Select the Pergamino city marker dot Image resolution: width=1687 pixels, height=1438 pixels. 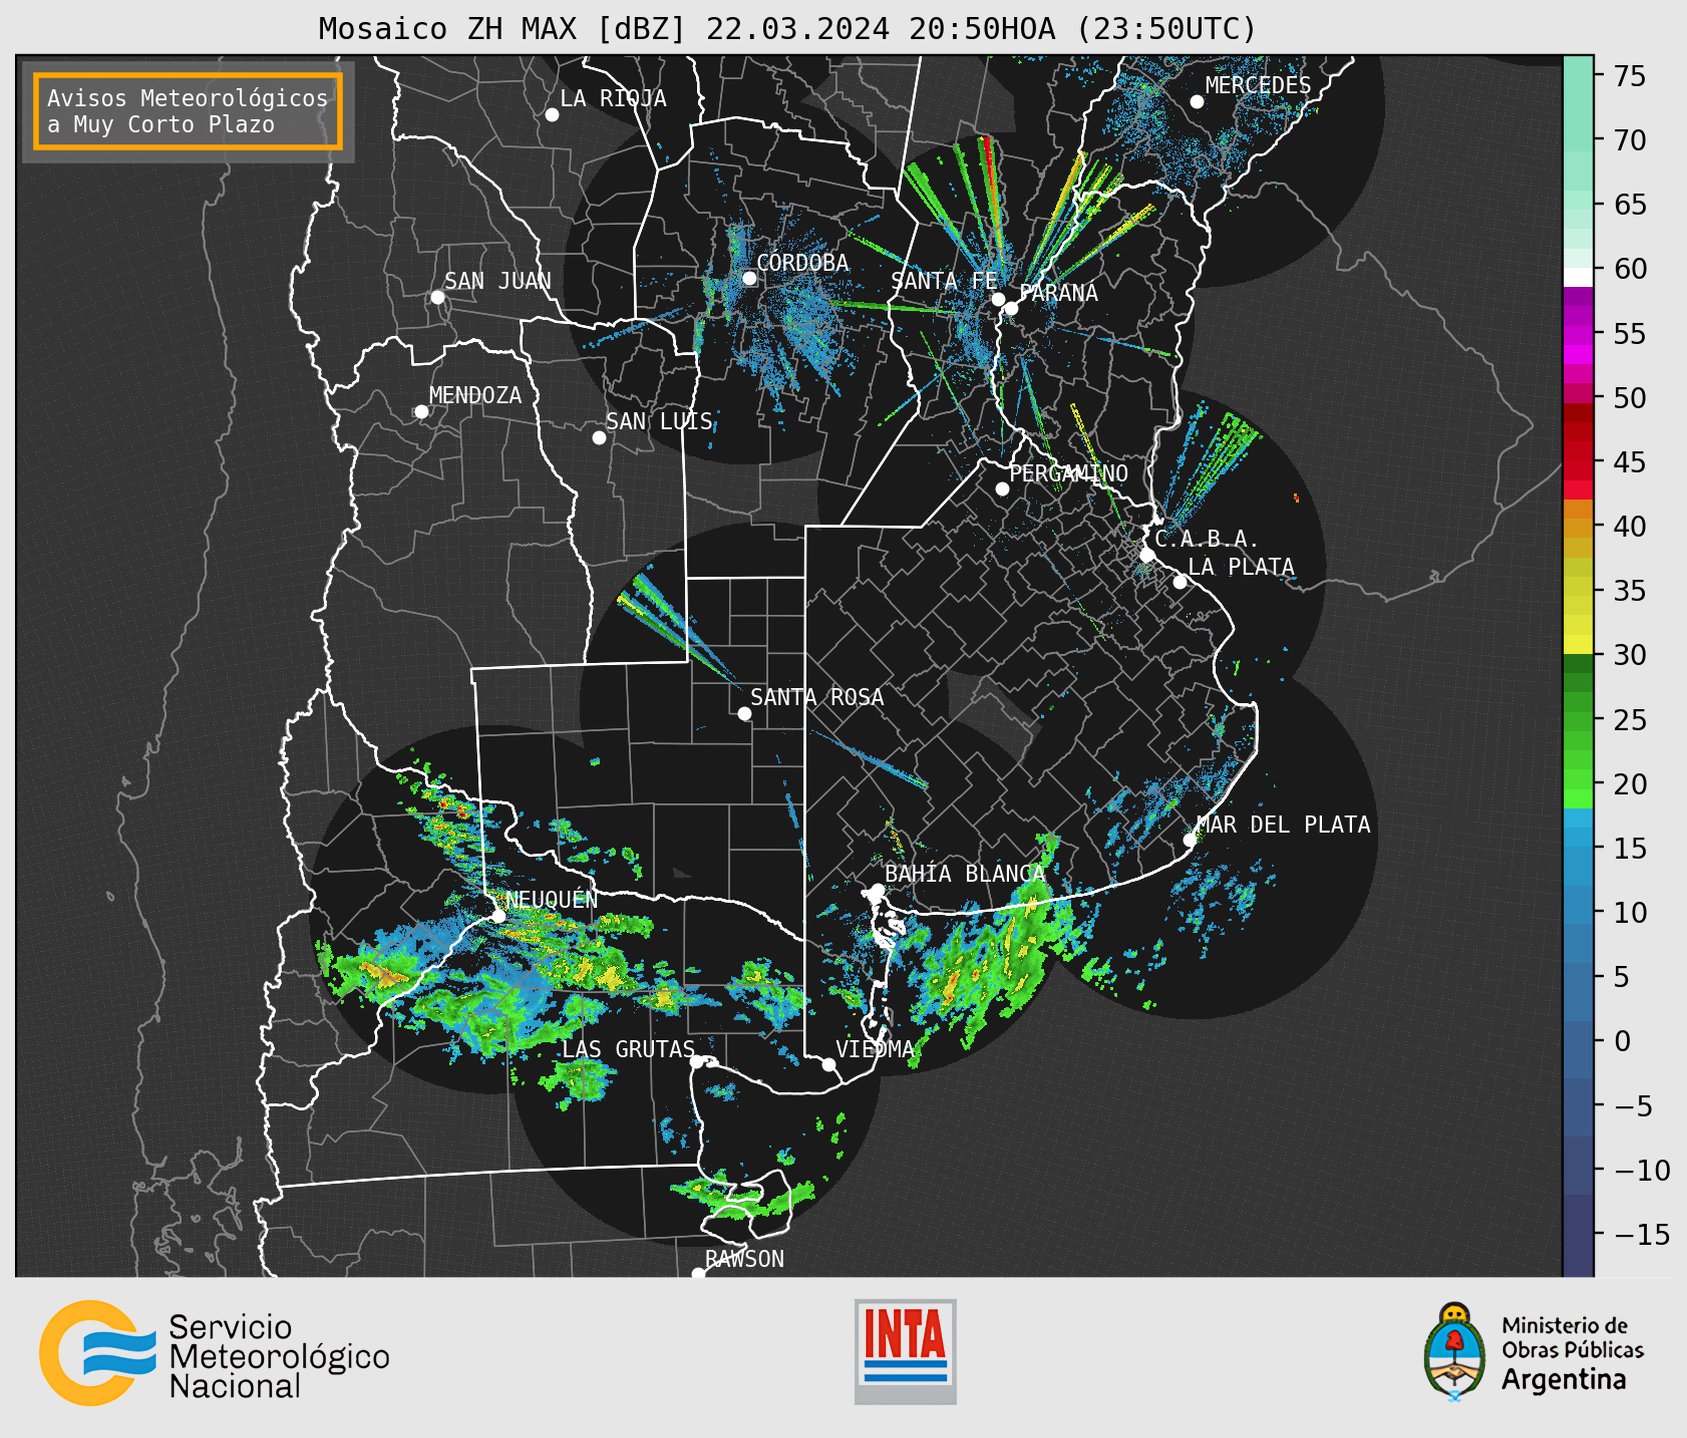pyautogui.click(x=1002, y=489)
